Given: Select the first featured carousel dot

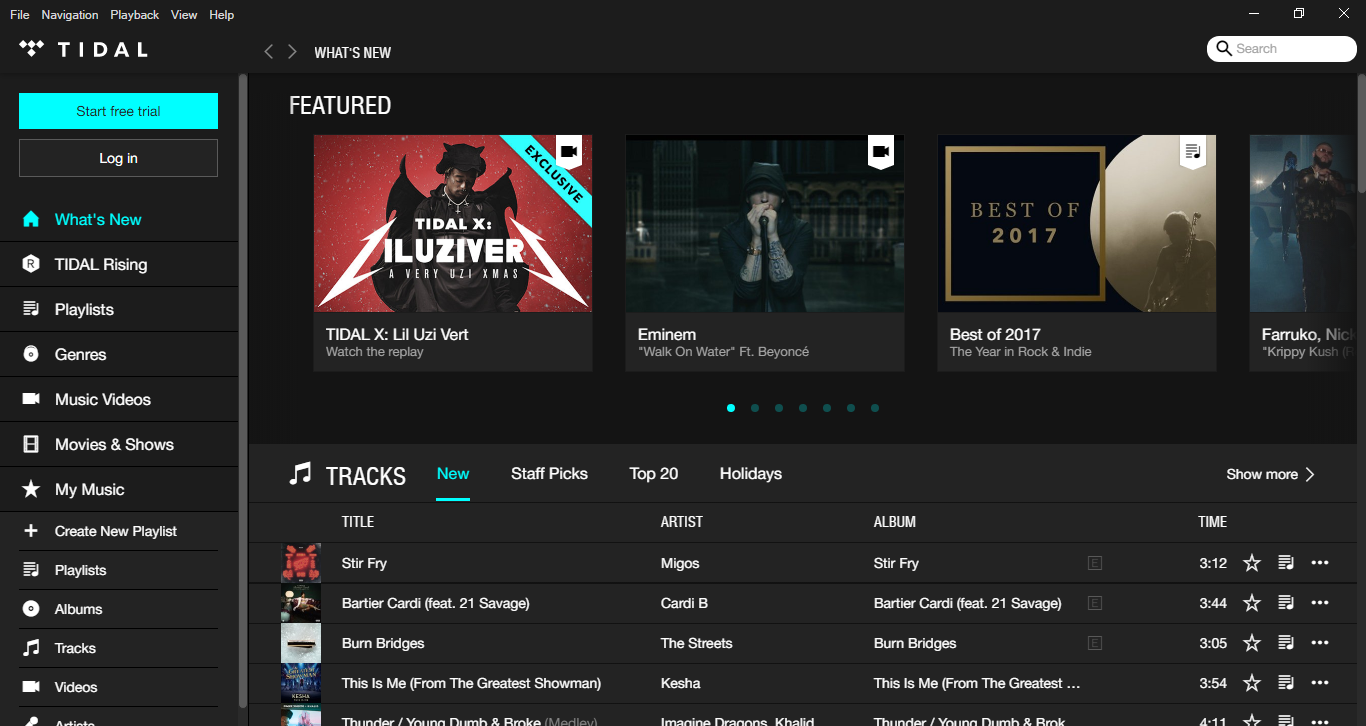Looking at the screenshot, I should pyautogui.click(x=731, y=408).
